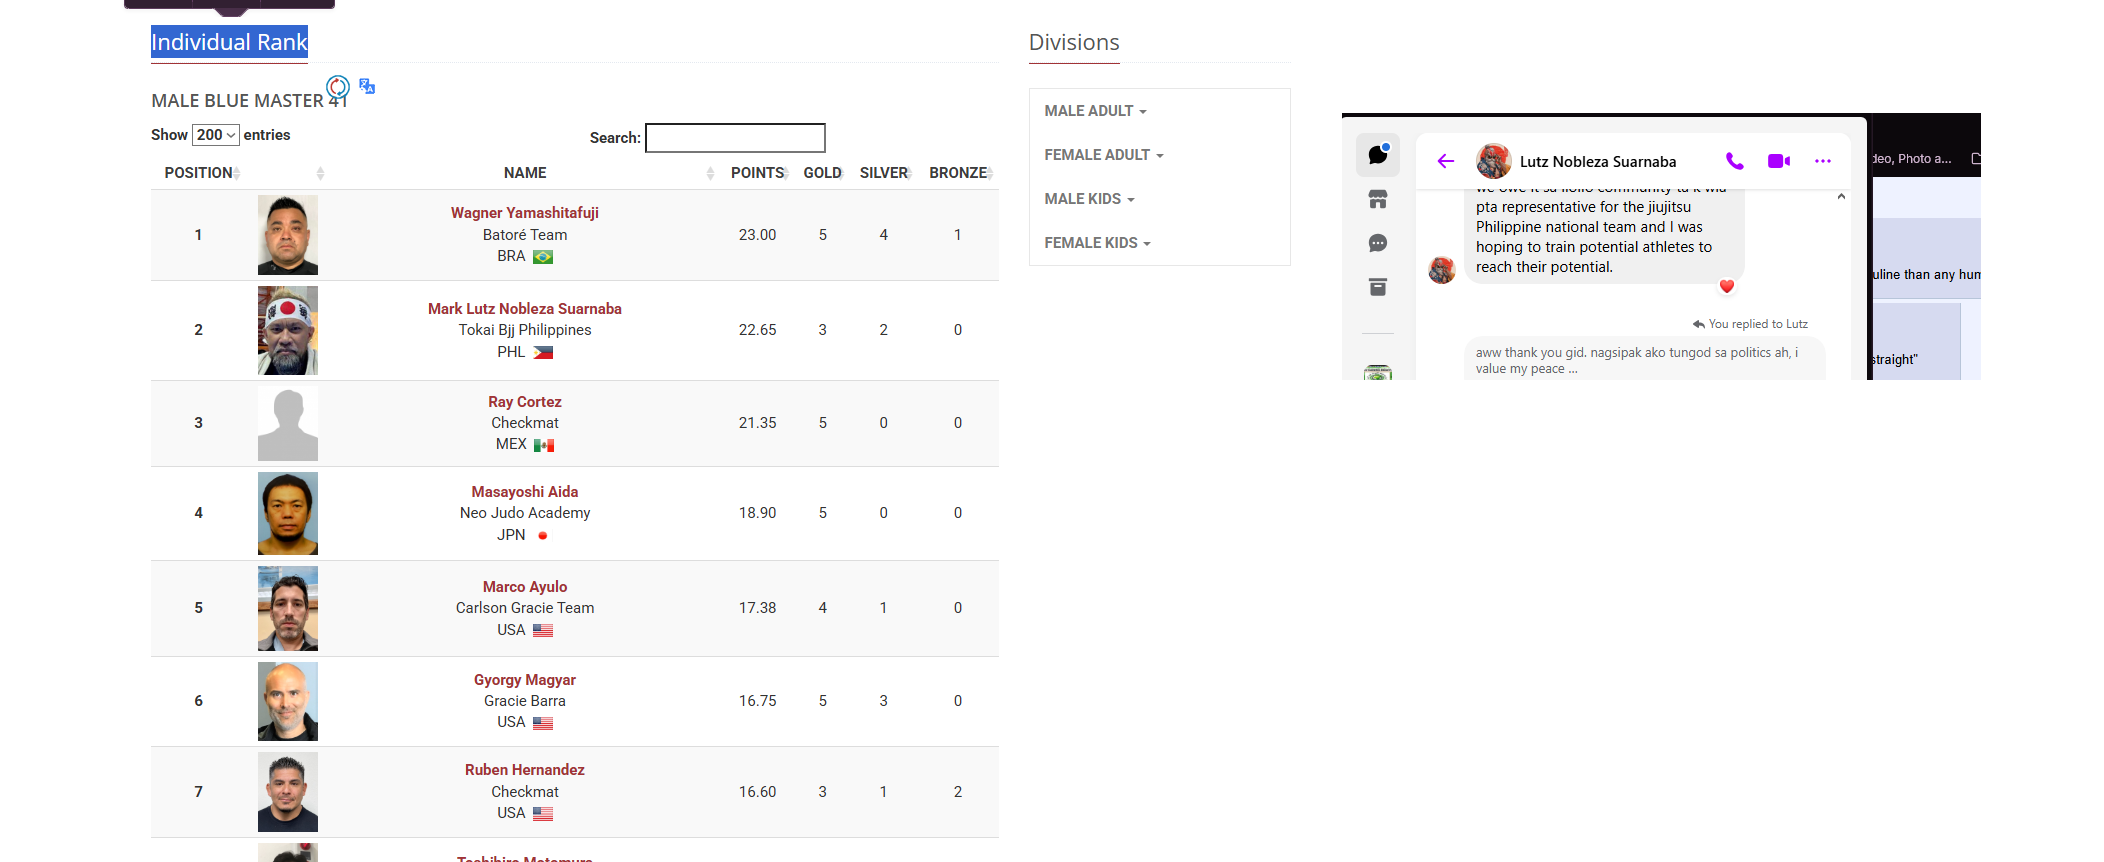
Task: Sort the table by POINTS column
Action: click(x=757, y=173)
